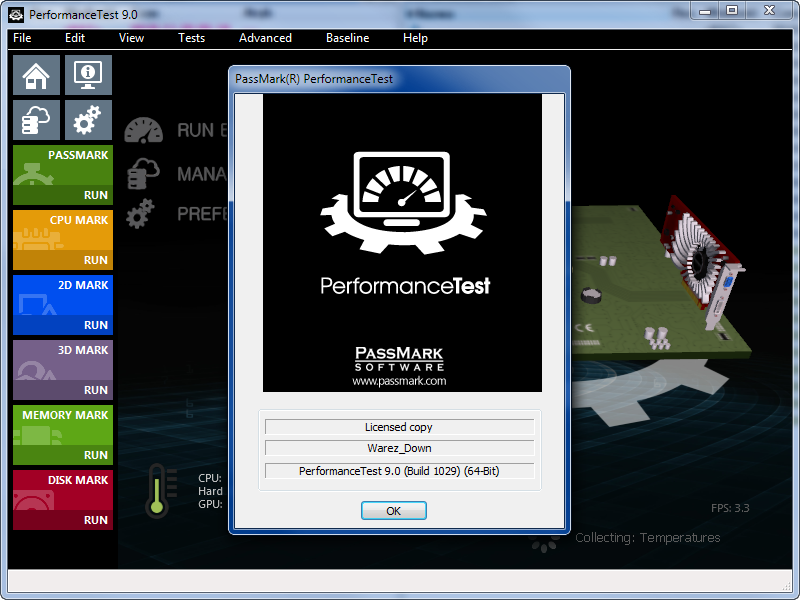Open the Baseline menu
The image size is (800, 600).
point(347,38)
